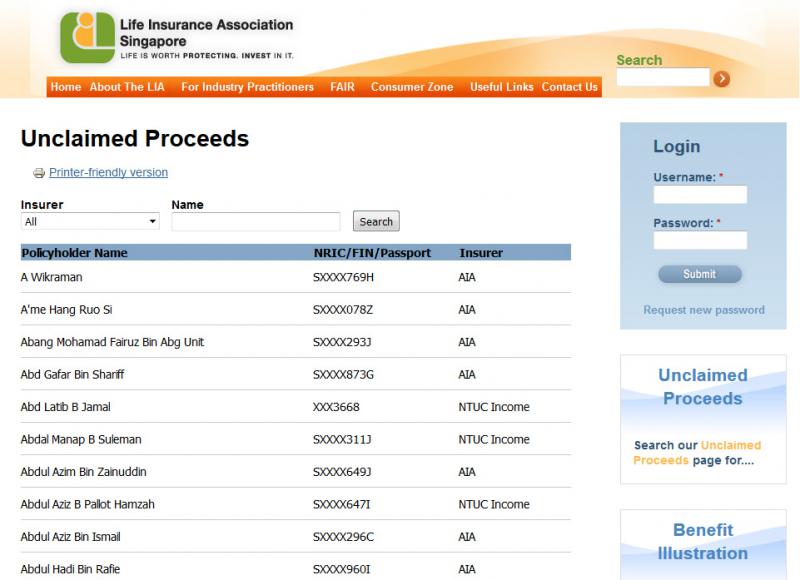
Task: Click the name Abdul Aziz Bin Ismail
Action: pyautogui.click(x=70, y=537)
